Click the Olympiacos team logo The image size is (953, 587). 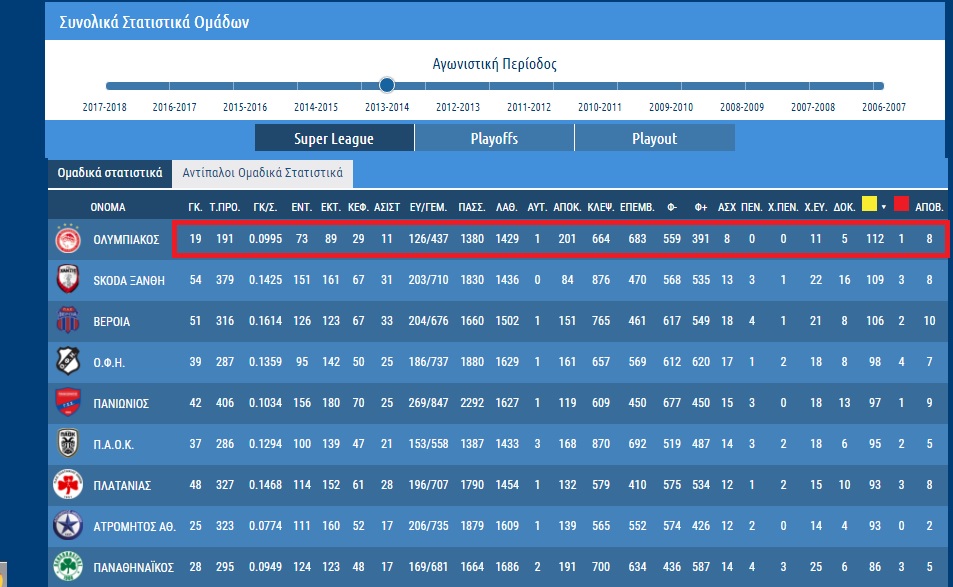[x=68, y=239]
